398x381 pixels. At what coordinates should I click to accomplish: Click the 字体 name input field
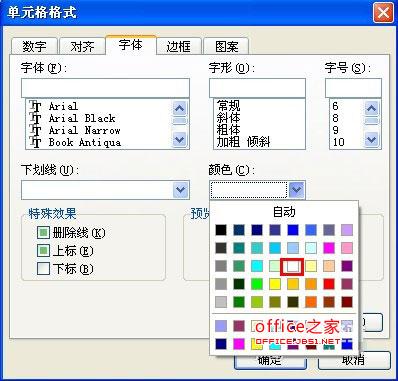tap(105, 88)
